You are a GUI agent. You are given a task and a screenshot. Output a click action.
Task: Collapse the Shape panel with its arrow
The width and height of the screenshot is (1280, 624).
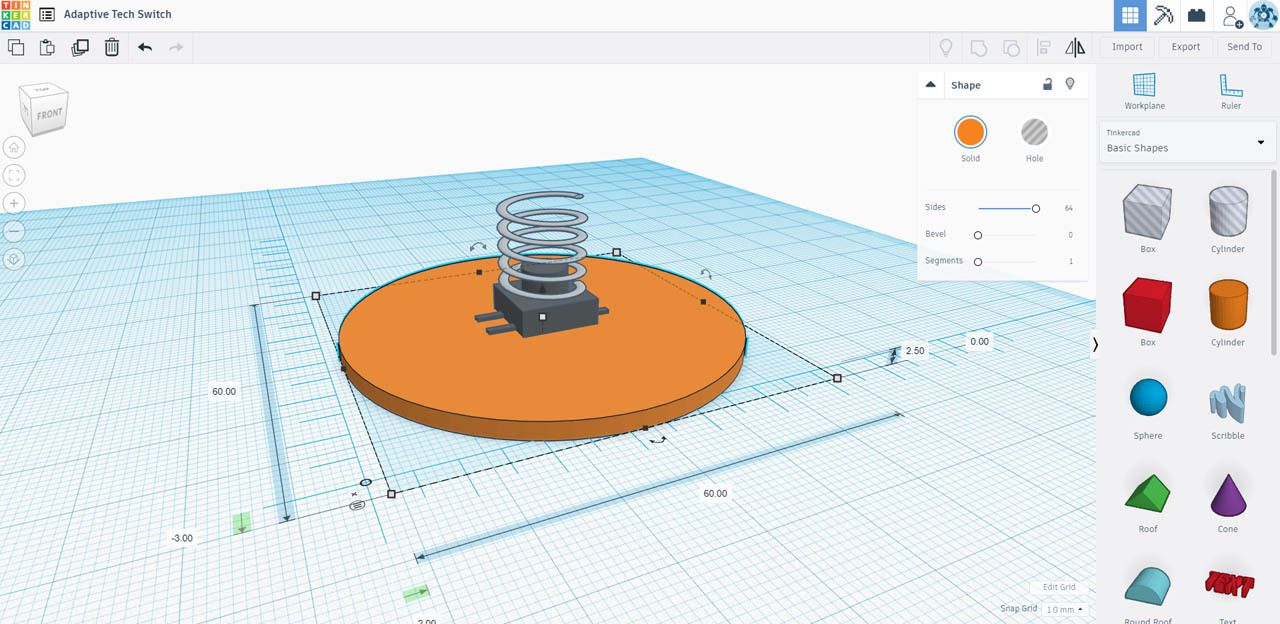[x=931, y=84]
